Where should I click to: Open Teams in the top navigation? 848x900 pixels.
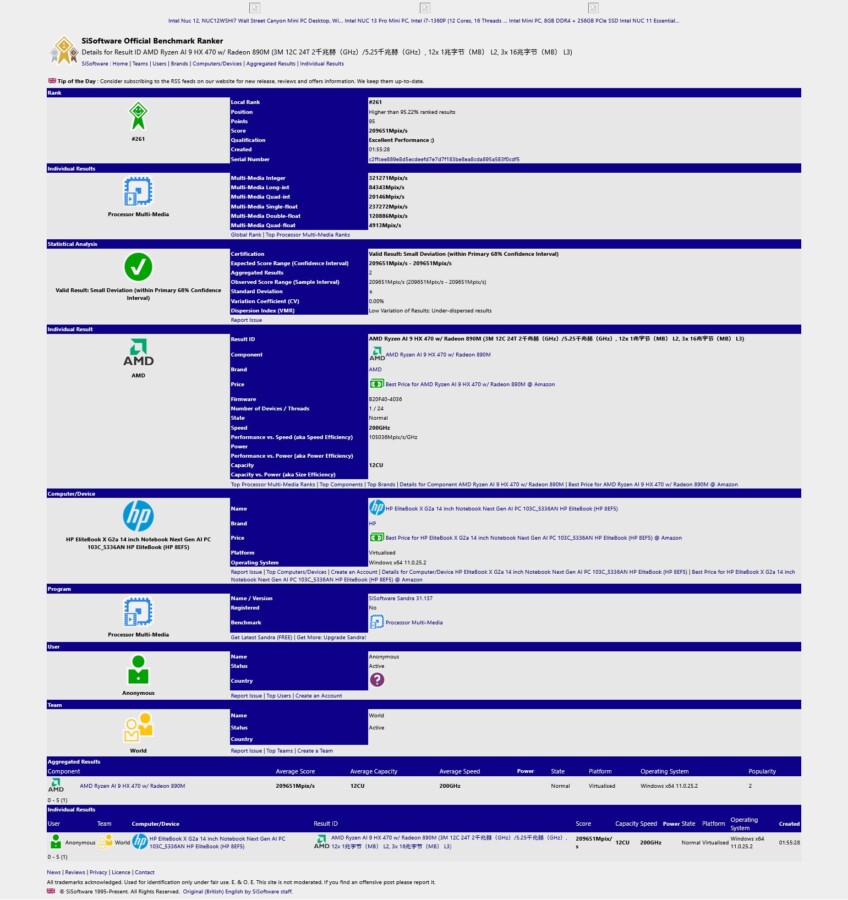tap(141, 63)
